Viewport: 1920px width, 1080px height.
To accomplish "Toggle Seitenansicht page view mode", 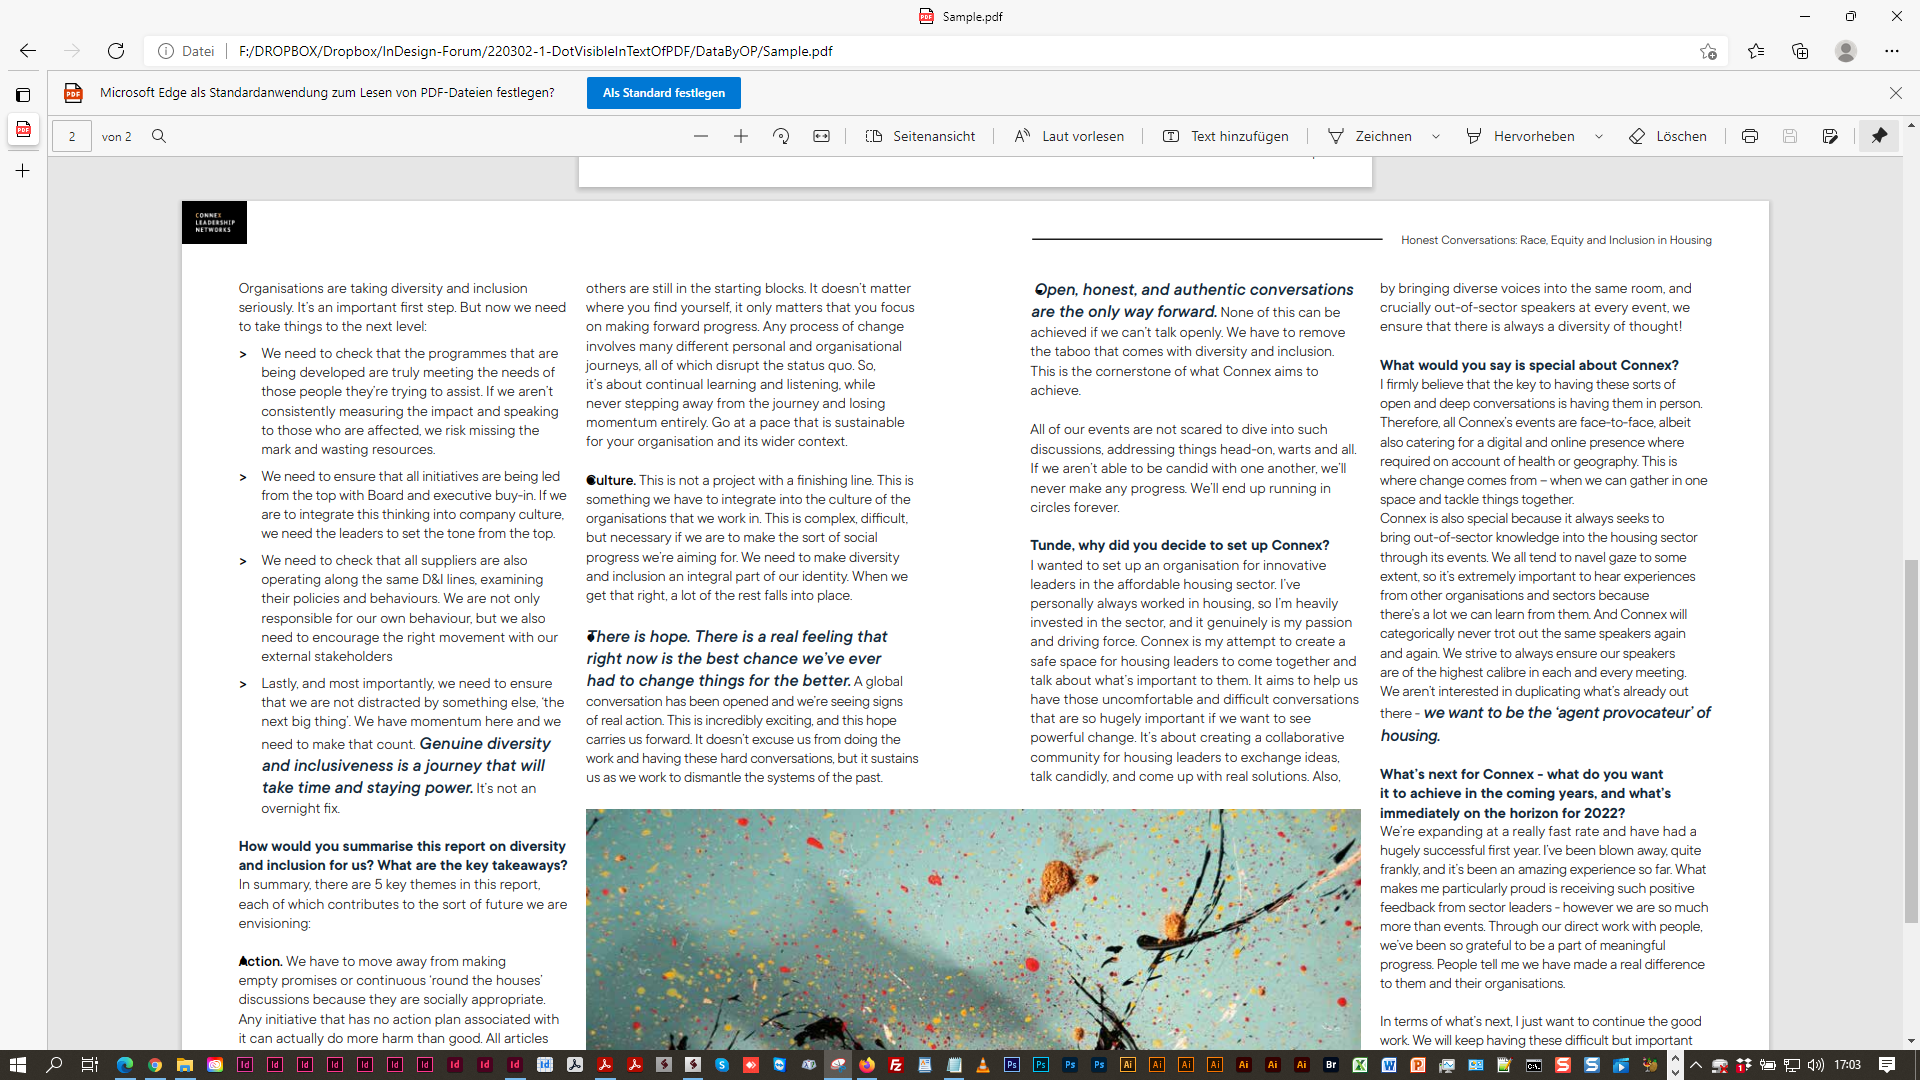I will [919, 136].
